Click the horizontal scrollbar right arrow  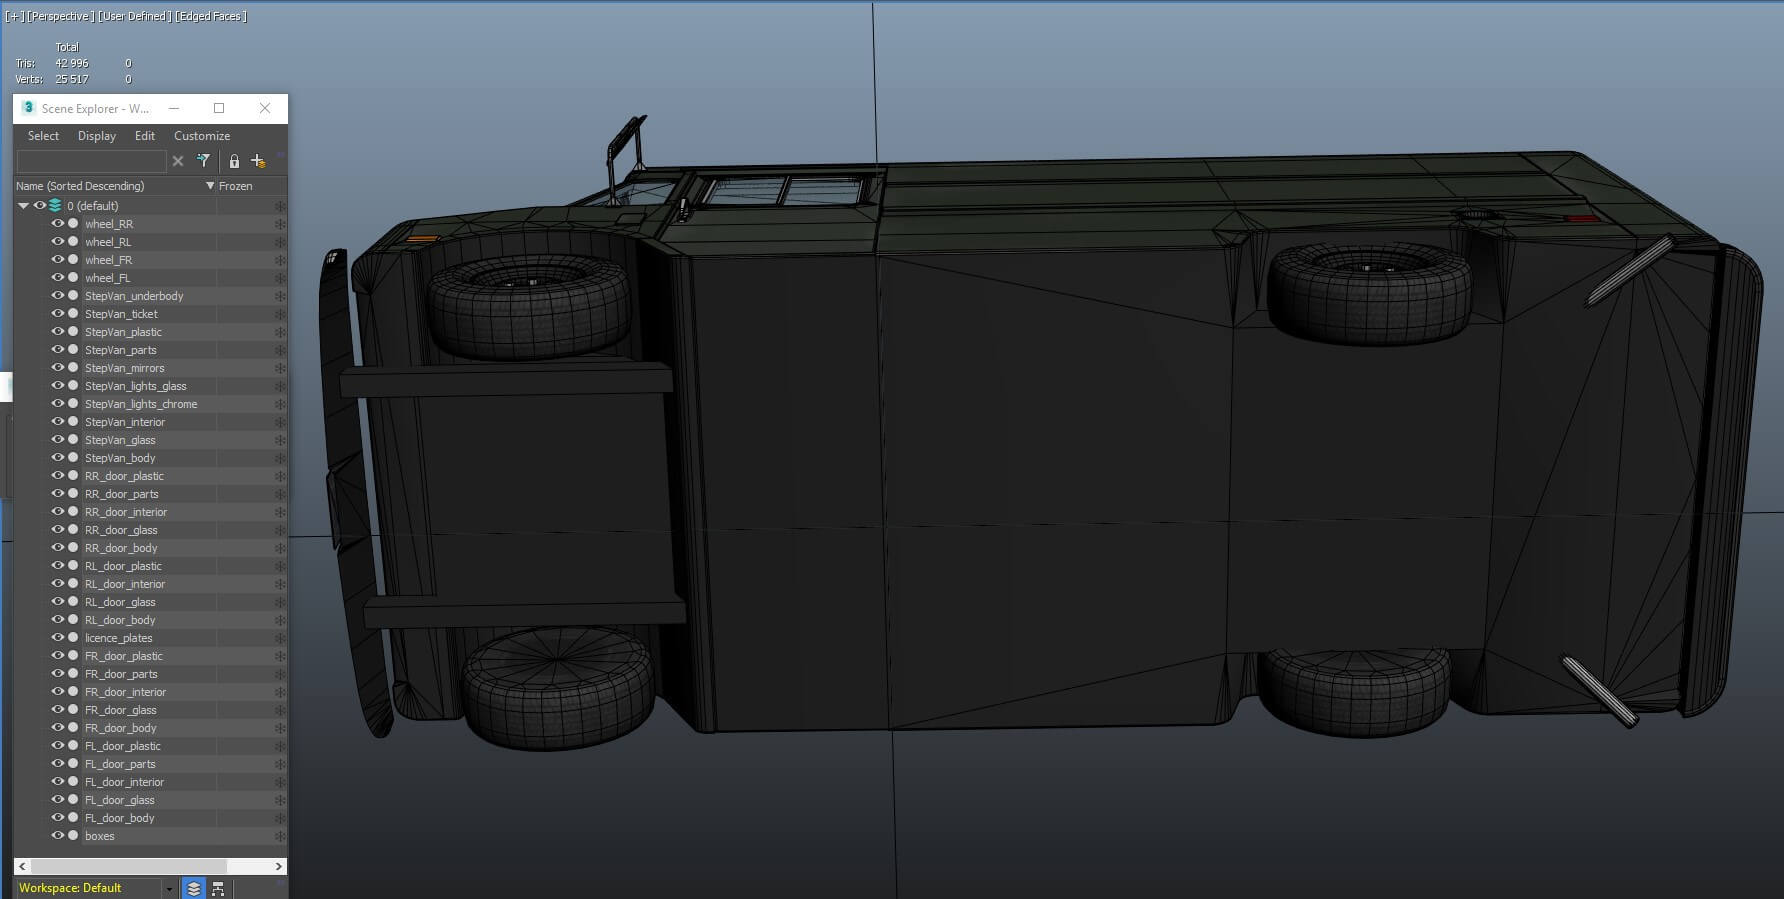point(279,866)
